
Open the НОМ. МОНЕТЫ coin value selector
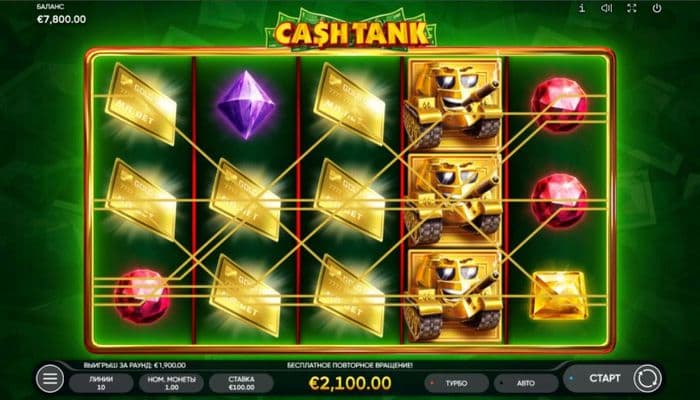pyautogui.click(x=171, y=383)
